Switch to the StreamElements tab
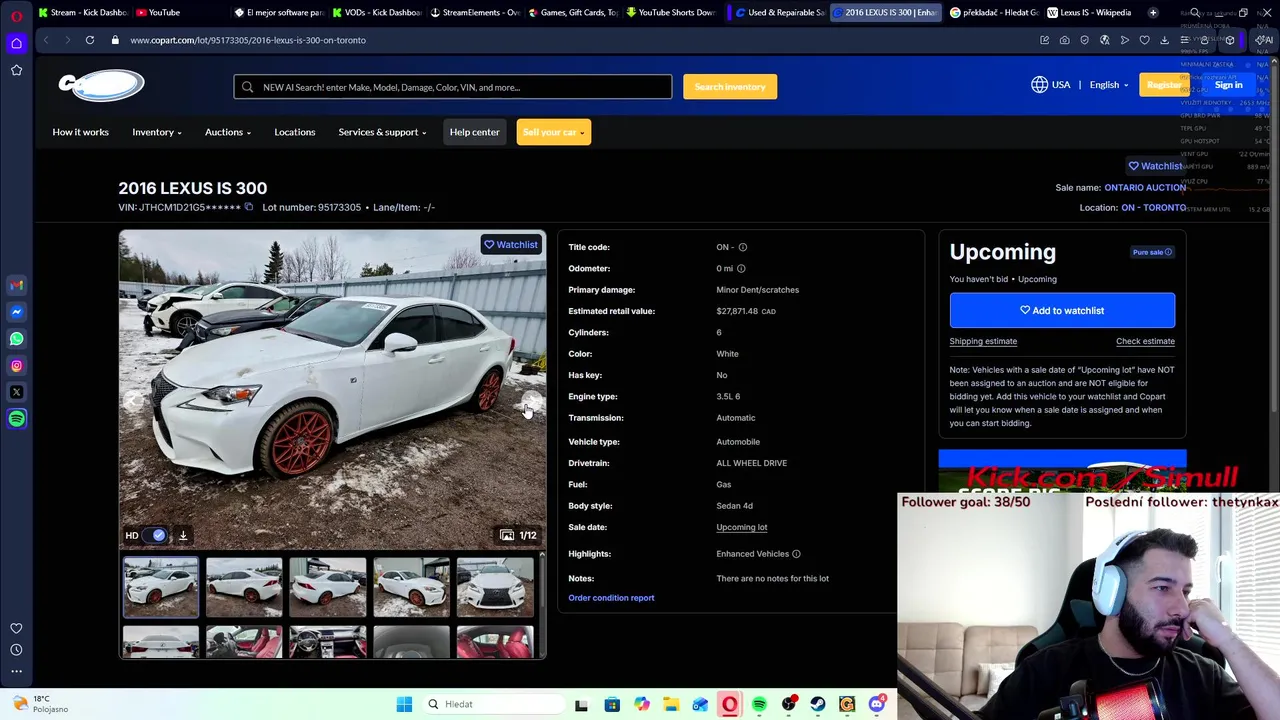This screenshot has width=1280, height=720. pyautogui.click(x=474, y=12)
